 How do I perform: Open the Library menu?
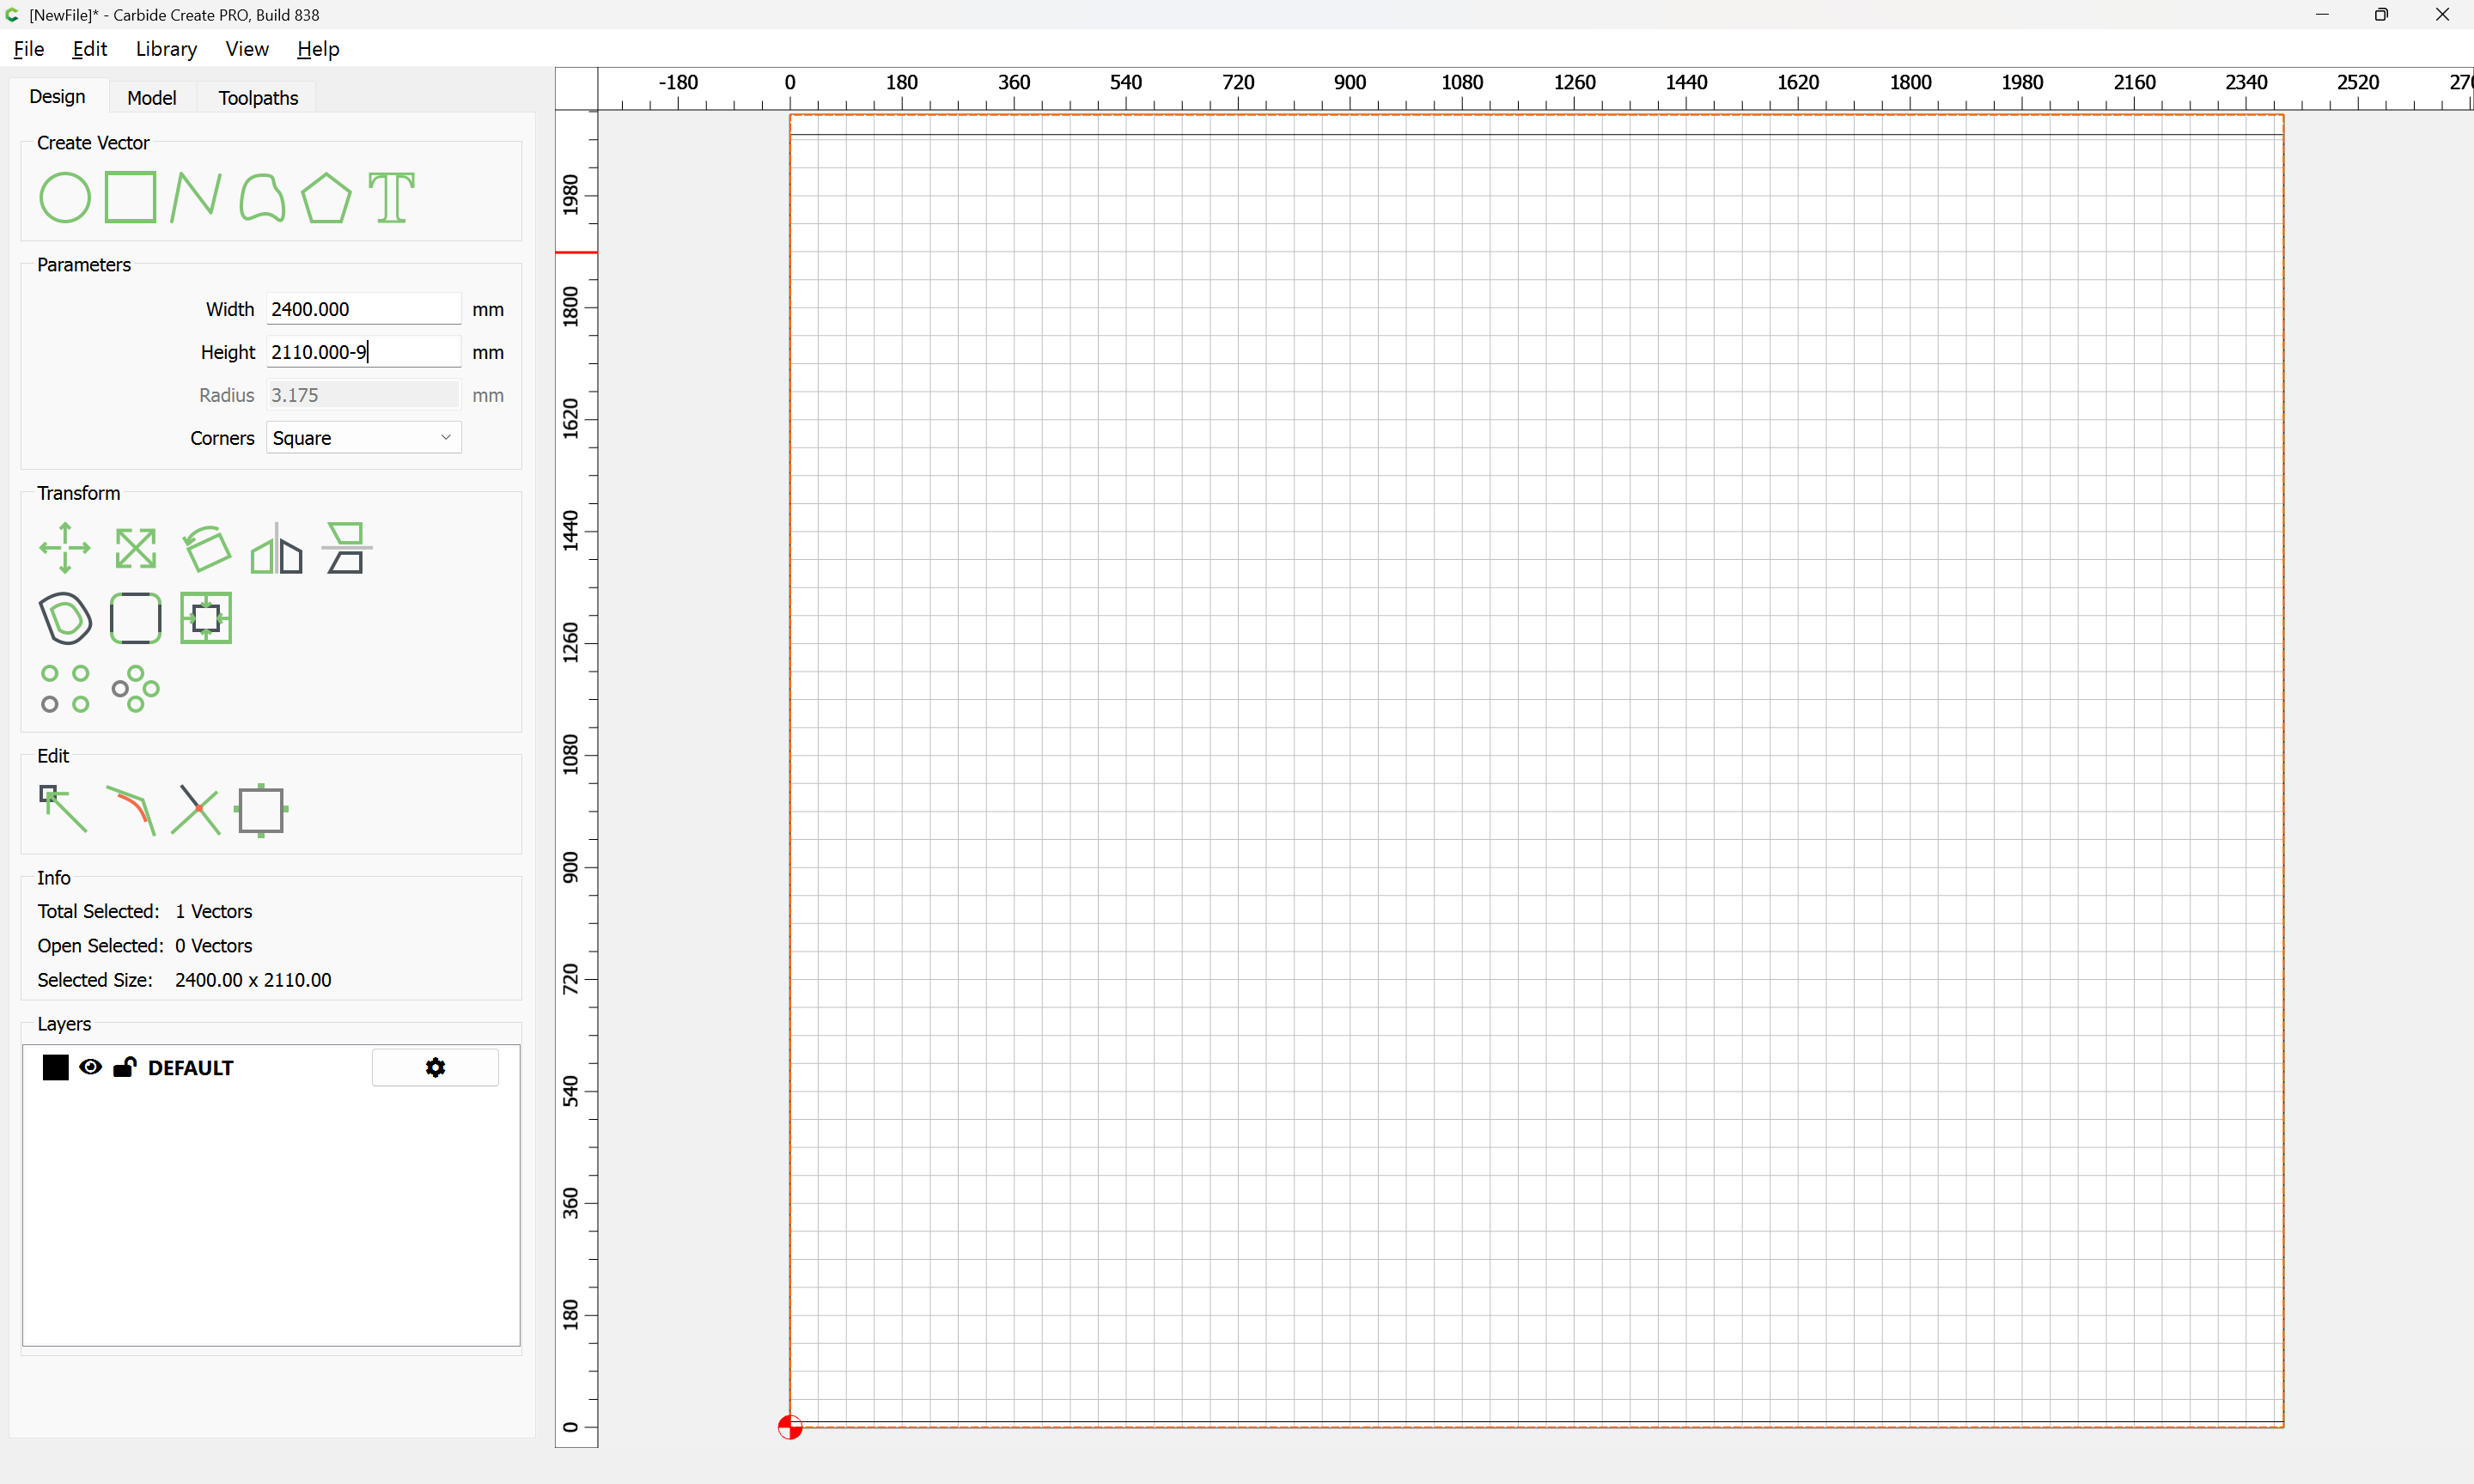[x=166, y=49]
